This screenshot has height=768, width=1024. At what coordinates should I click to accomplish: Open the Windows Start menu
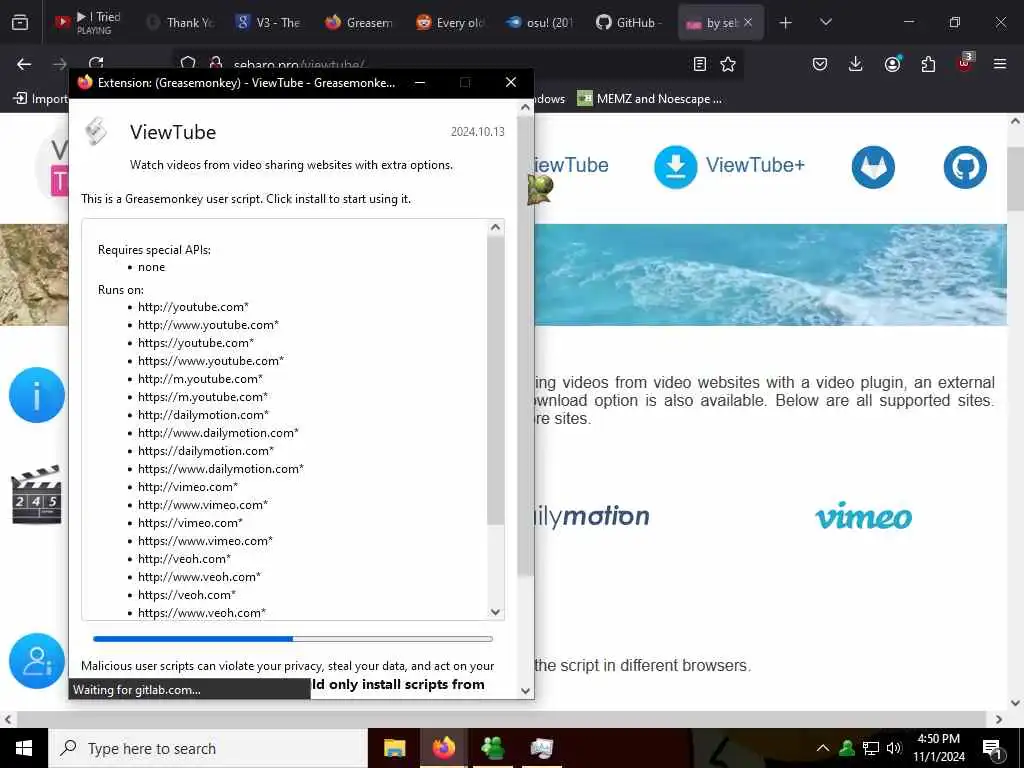[24, 748]
